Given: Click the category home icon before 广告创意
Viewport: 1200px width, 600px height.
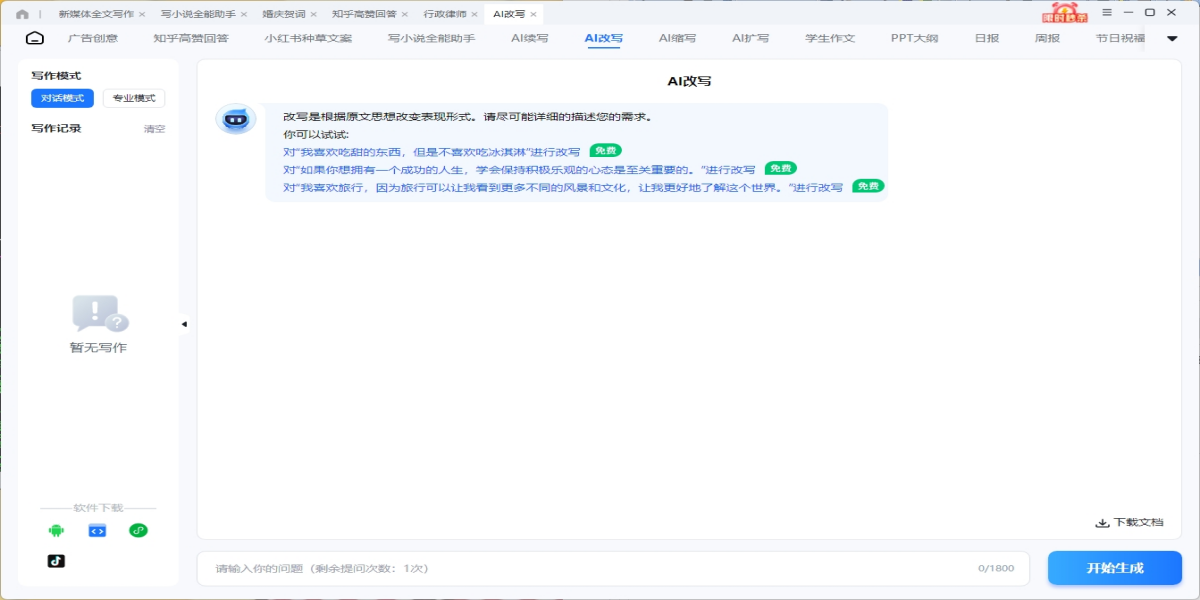Looking at the screenshot, I should (35, 38).
